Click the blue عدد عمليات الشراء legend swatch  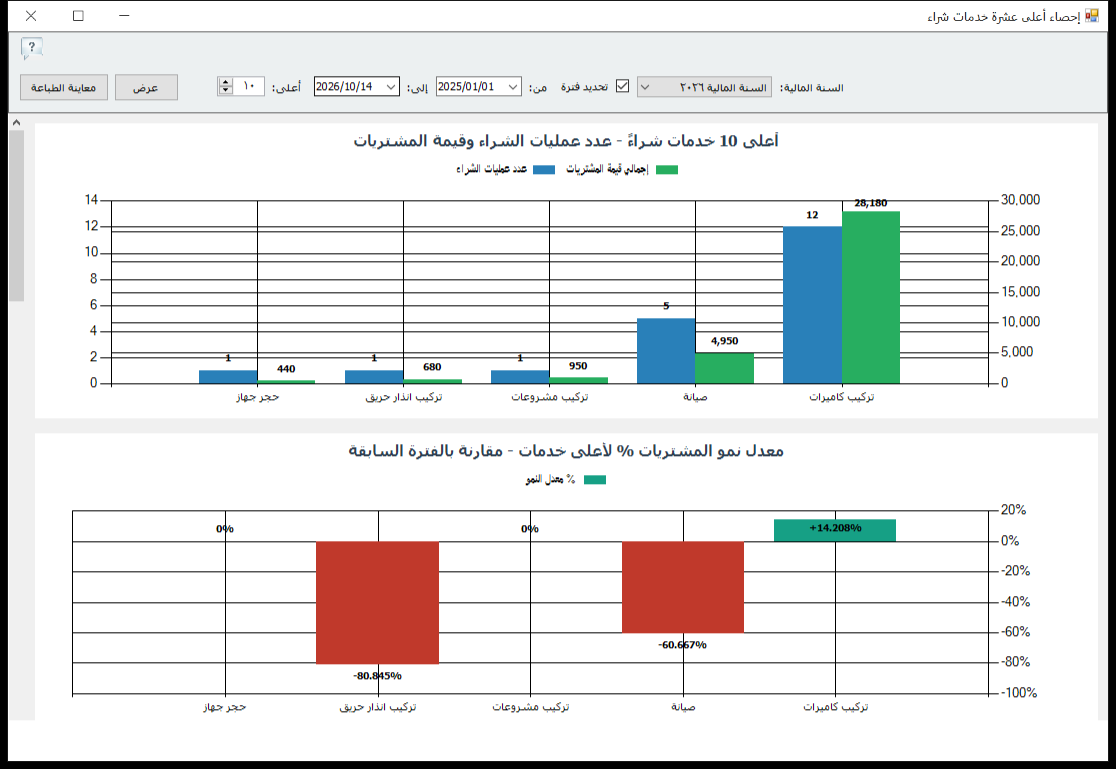coord(544,169)
